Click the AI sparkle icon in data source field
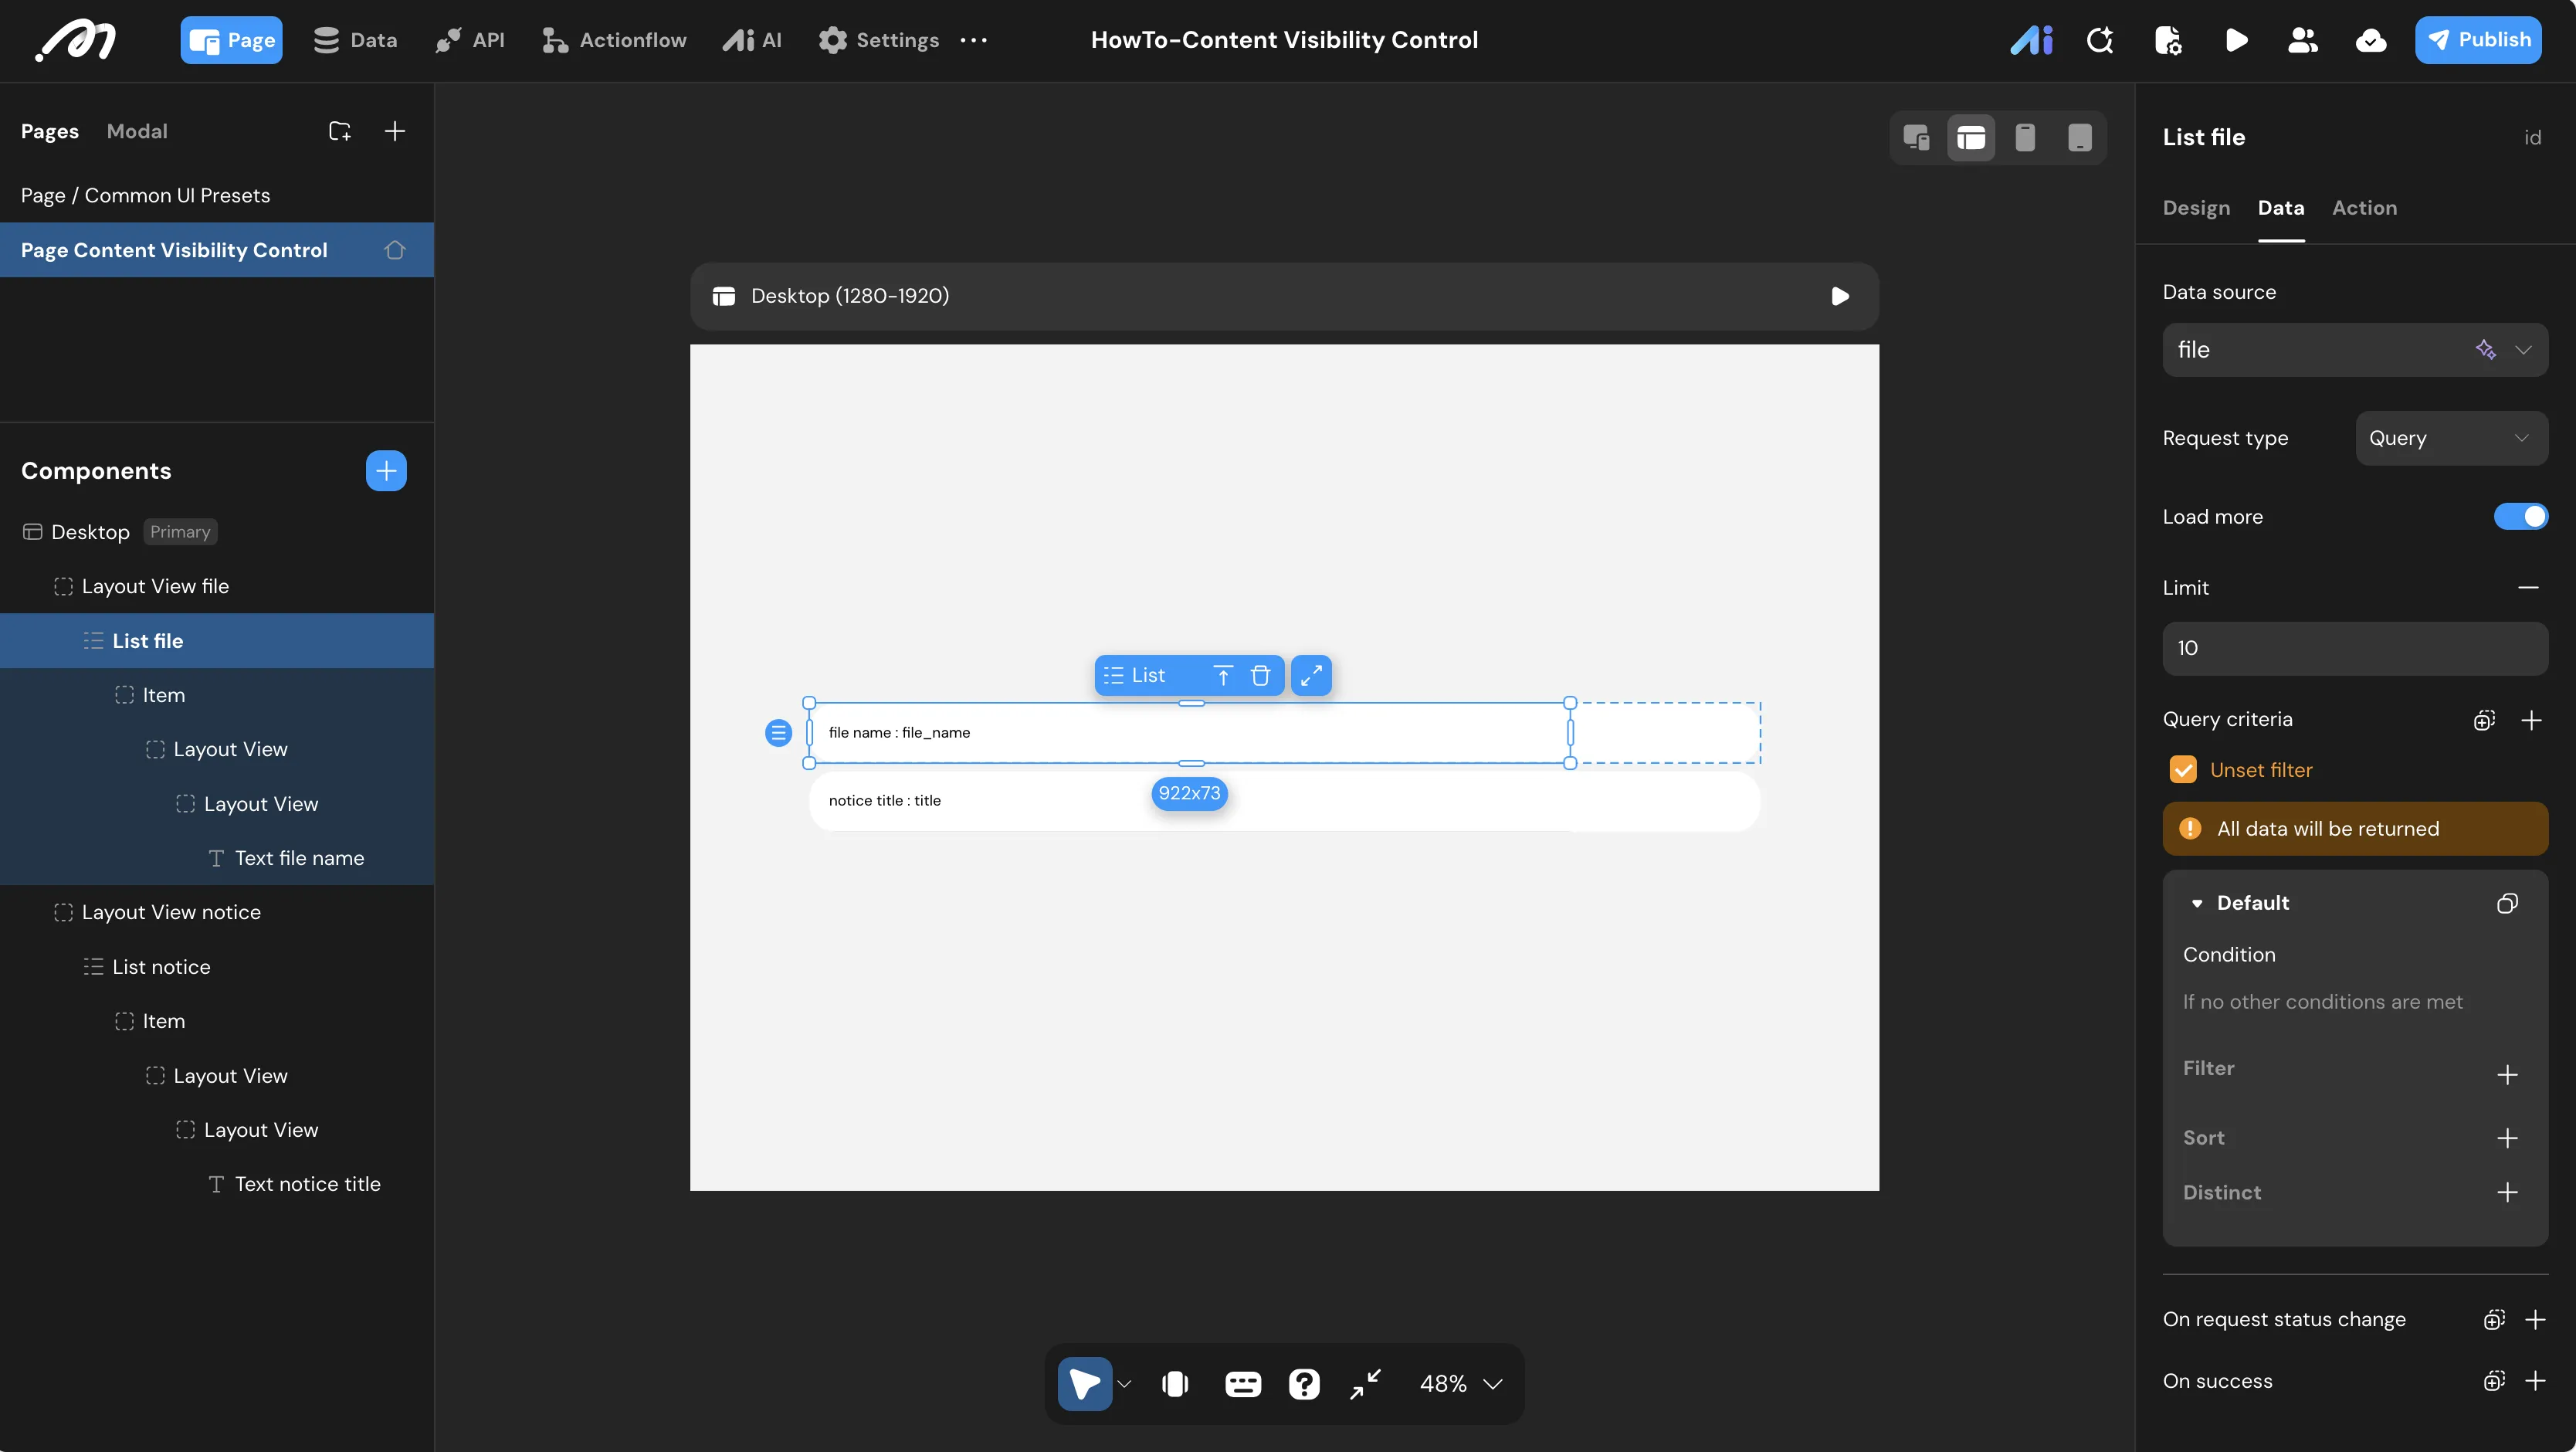 click(x=2485, y=349)
